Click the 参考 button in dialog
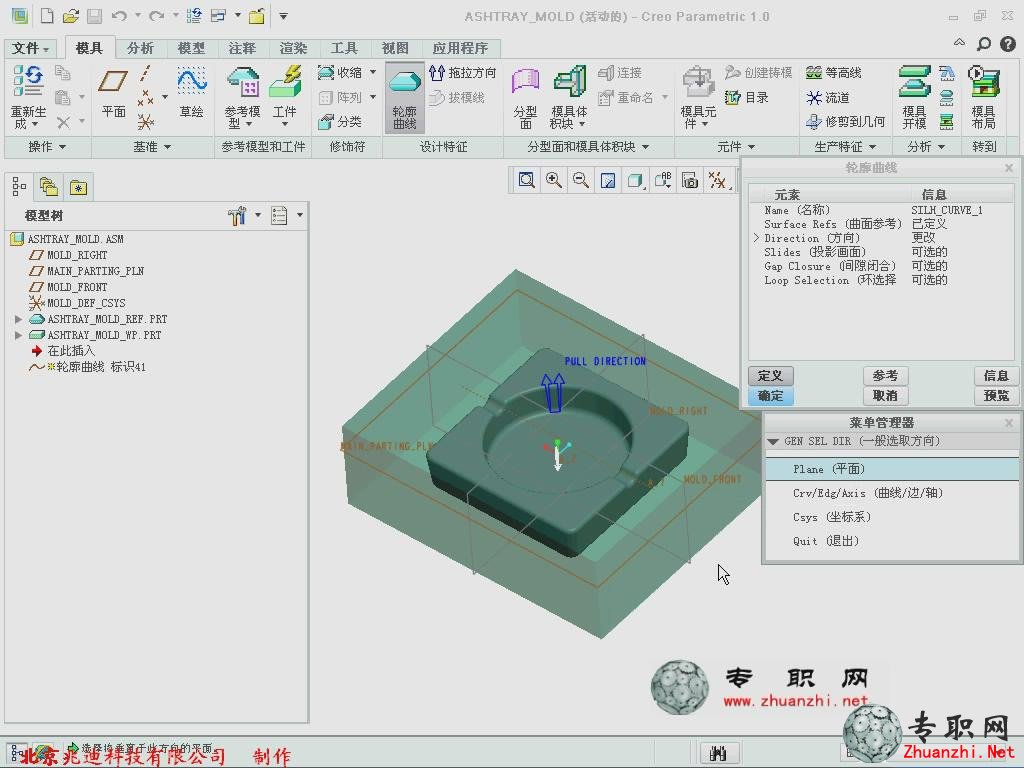This screenshot has height=768, width=1024. pos(885,376)
